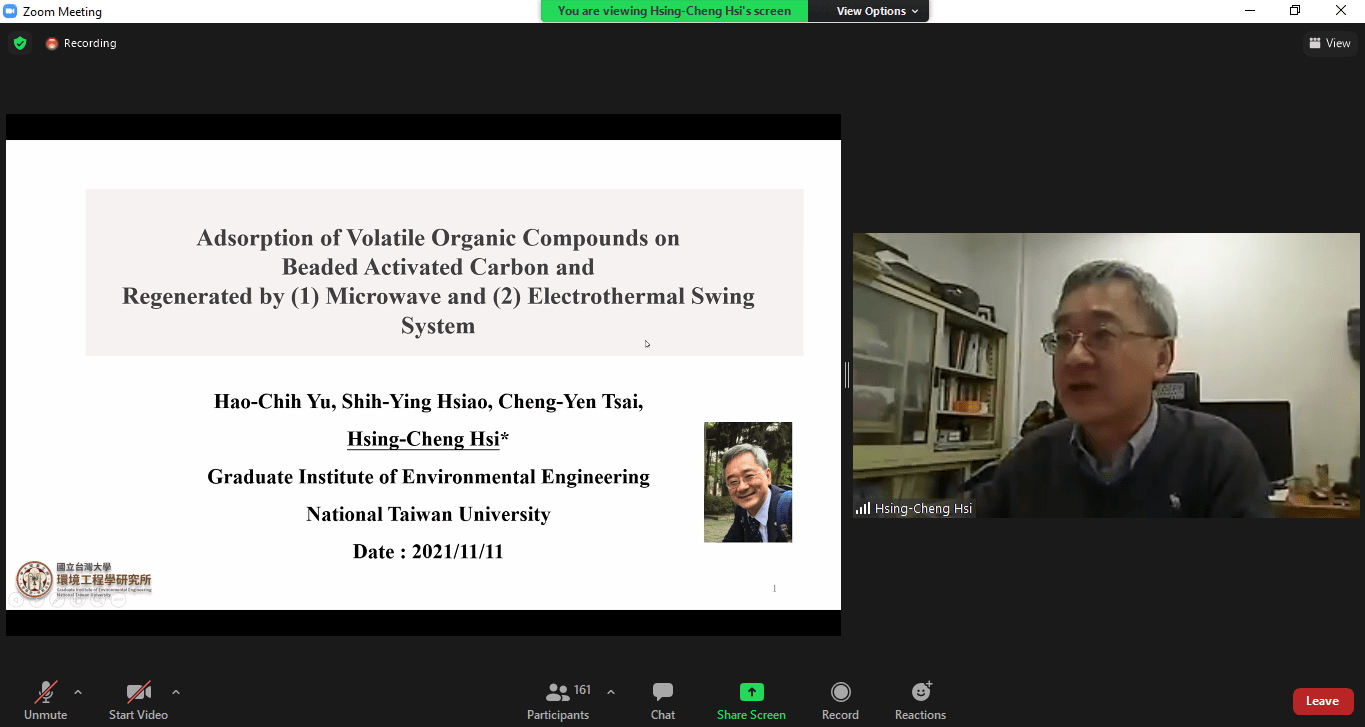Leave the meeting
The image size is (1365, 727).
pyautogui.click(x=1322, y=701)
